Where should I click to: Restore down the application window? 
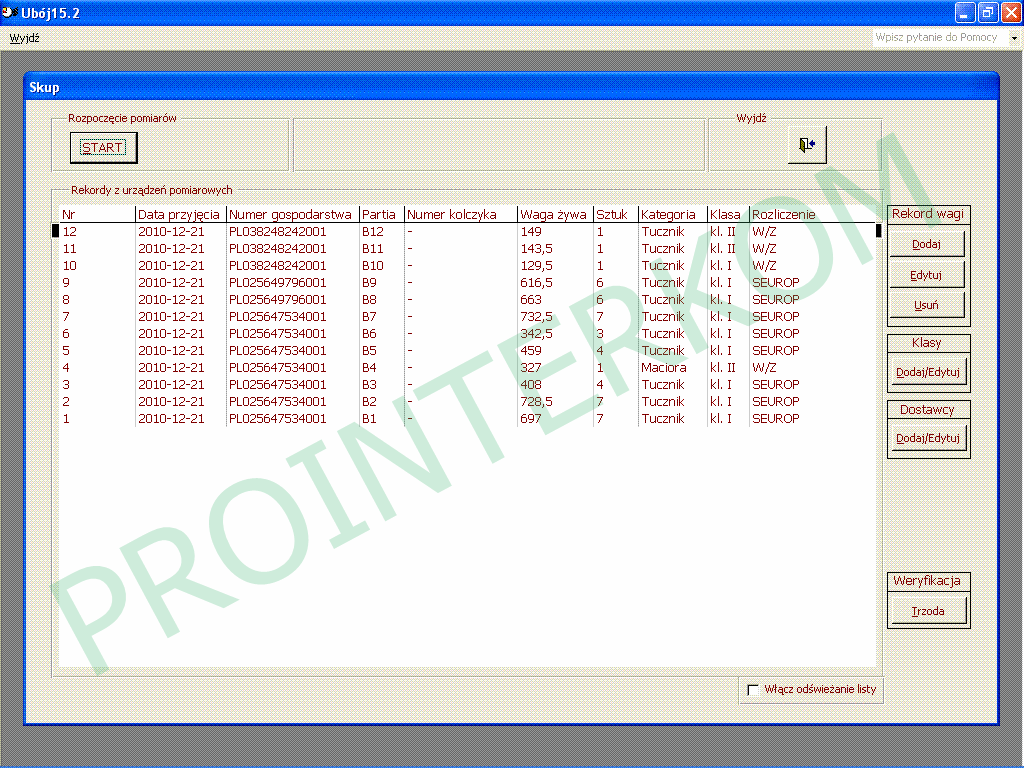[x=988, y=12]
